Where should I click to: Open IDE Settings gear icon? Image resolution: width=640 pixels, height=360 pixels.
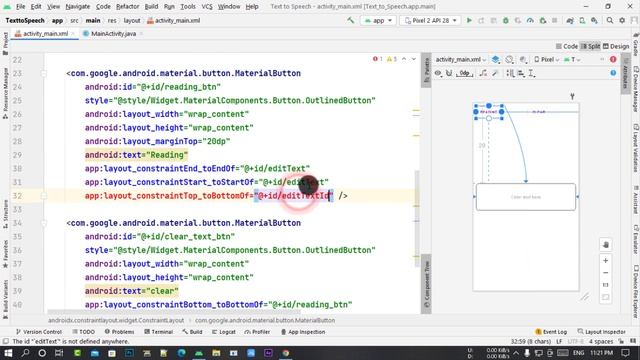point(622,20)
